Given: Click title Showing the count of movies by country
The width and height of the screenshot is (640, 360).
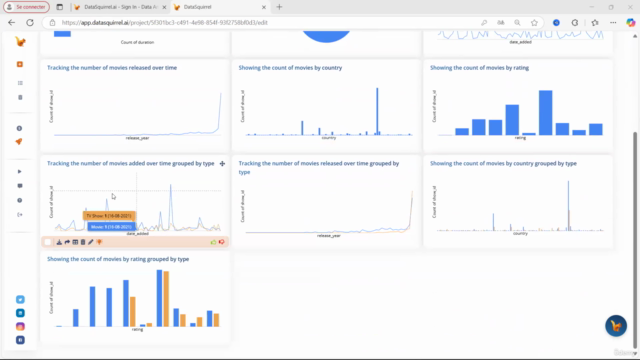Looking at the screenshot, I should [x=290, y=68].
